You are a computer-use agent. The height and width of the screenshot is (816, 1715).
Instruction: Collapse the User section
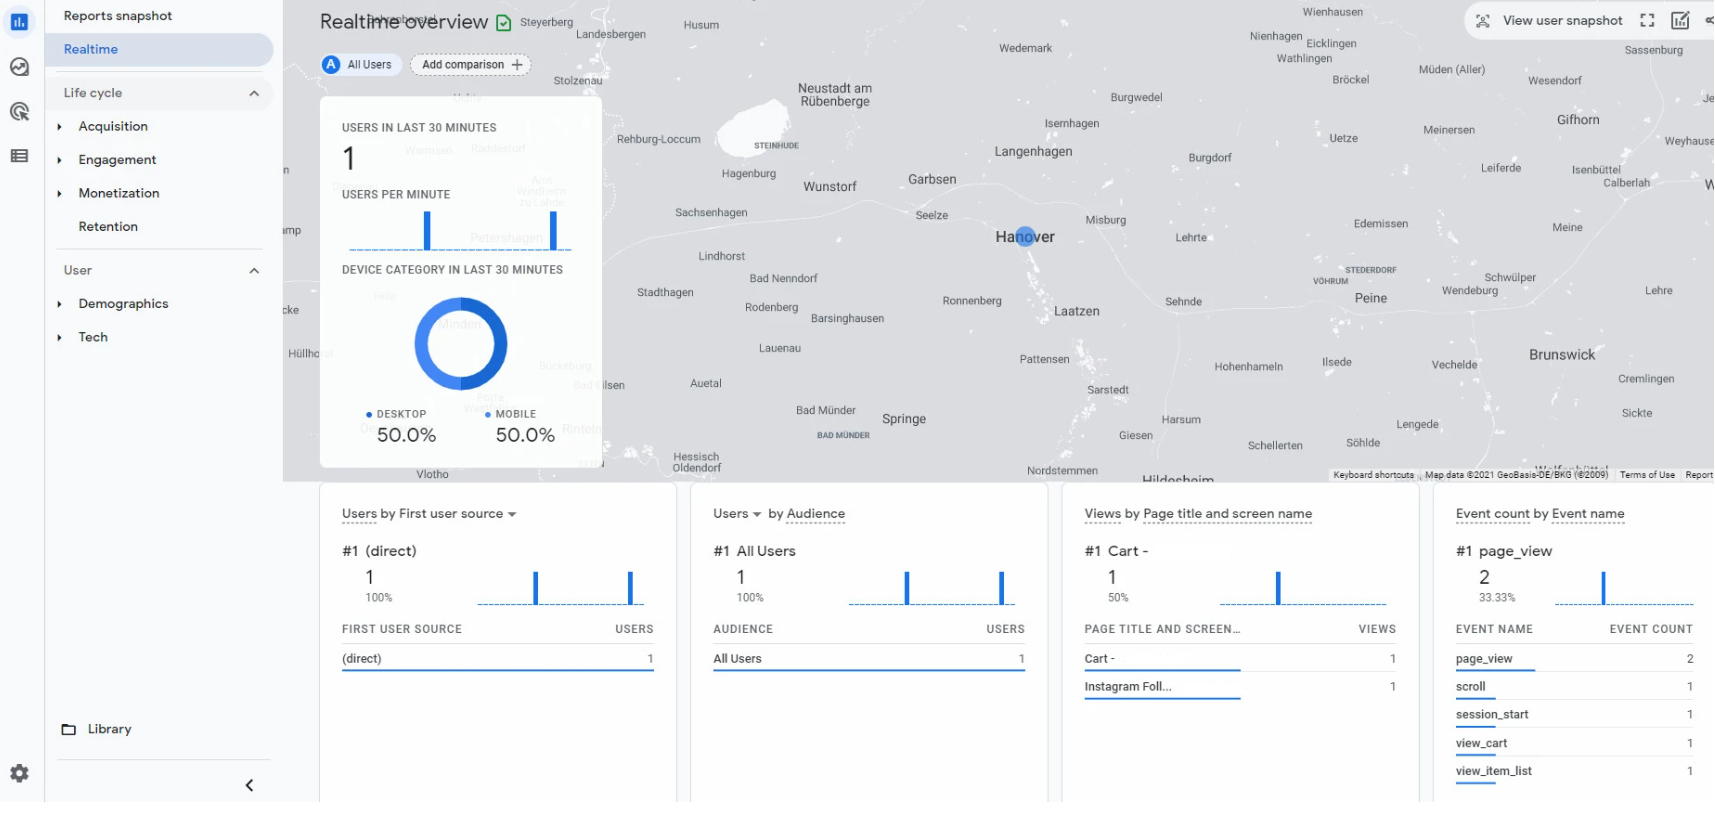[x=254, y=271]
